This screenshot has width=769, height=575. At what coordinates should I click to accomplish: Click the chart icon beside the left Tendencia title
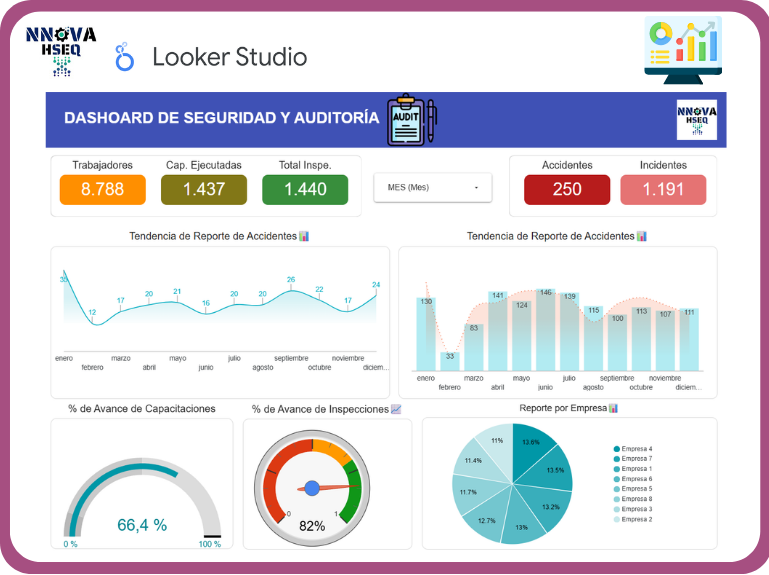coord(304,236)
